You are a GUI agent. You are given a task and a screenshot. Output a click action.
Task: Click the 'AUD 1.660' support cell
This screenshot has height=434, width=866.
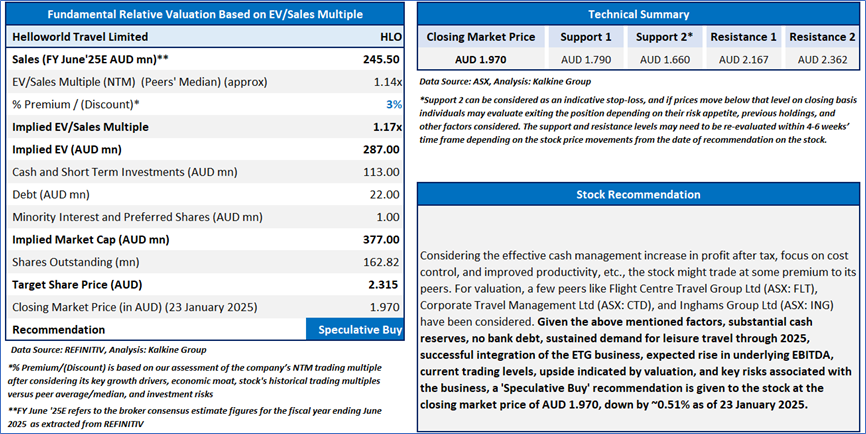(x=664, y=60)
